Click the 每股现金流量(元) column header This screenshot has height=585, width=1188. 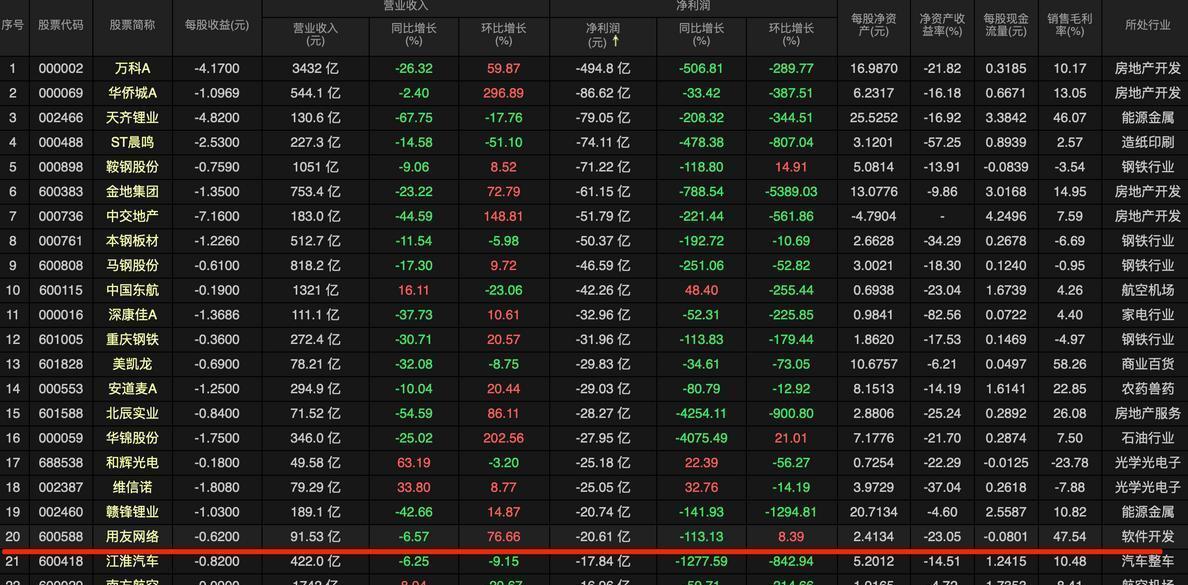[x=1005, y=24]
